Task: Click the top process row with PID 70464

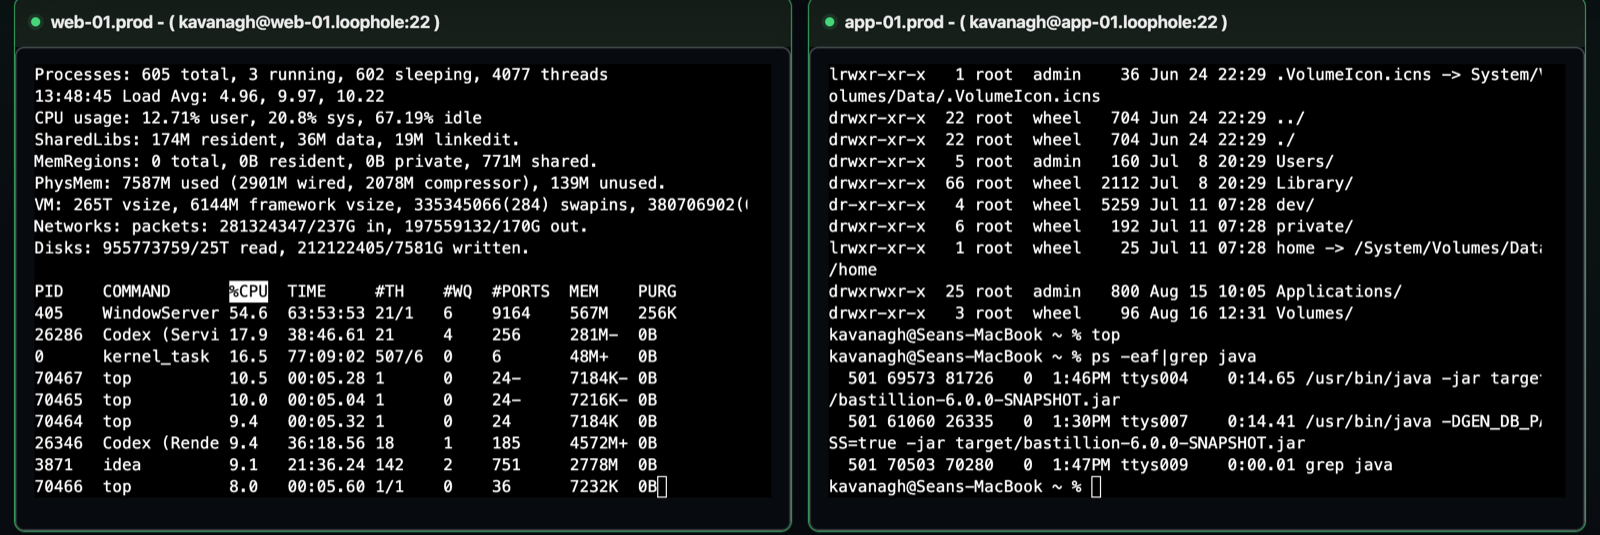Action: click(x=346, y=421)
